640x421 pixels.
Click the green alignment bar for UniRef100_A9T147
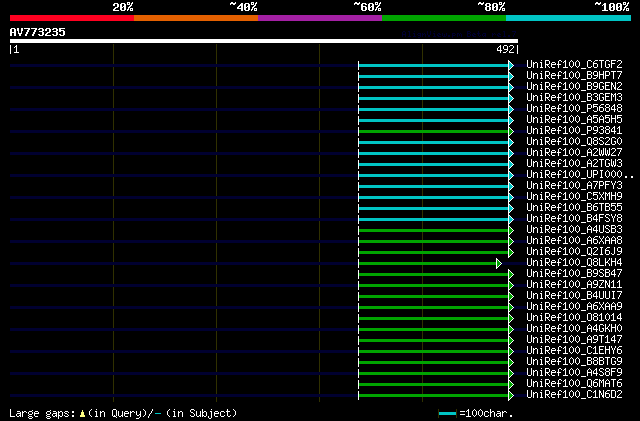[433, 341]
